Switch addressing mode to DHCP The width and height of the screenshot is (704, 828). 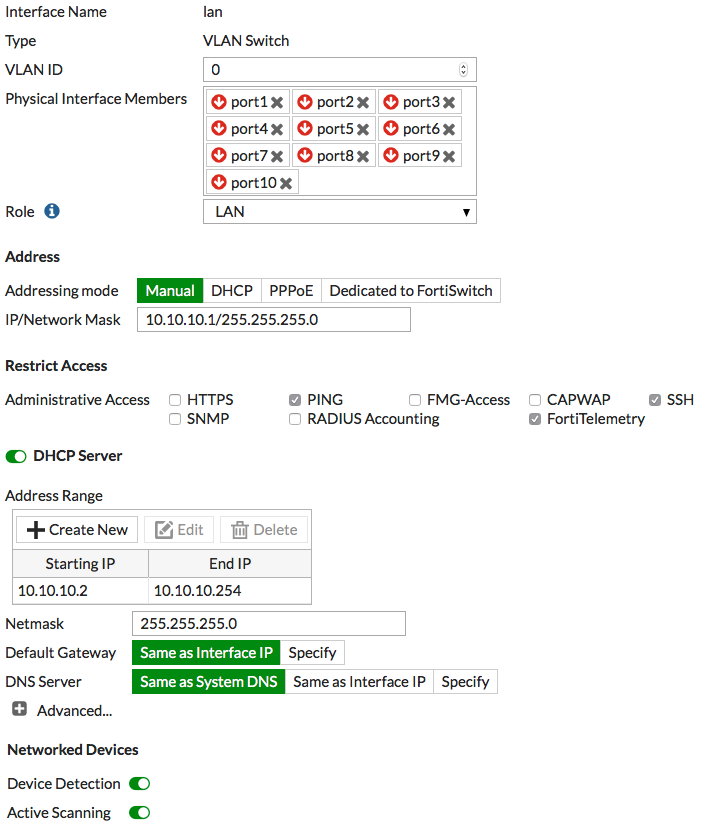point(232,291)
